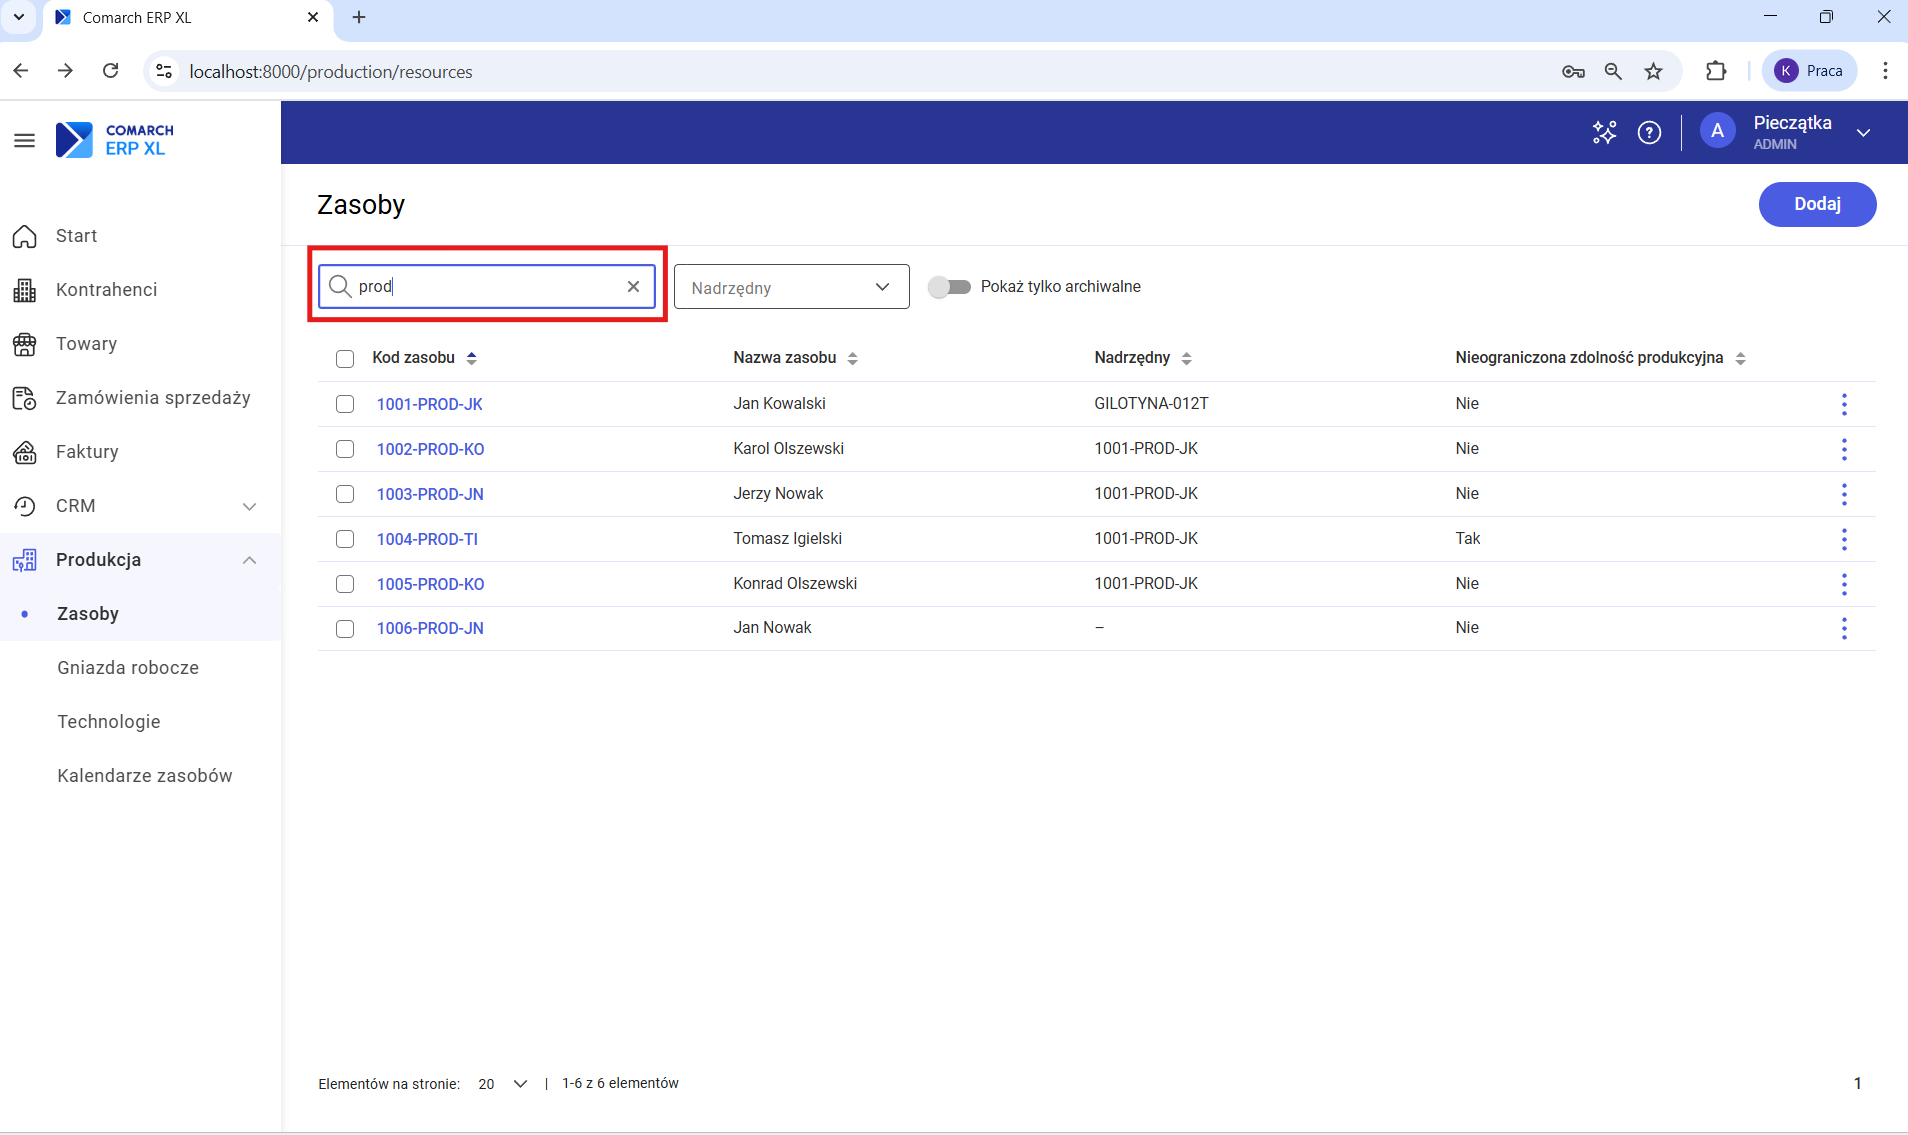Viewport: 1908px width, 1135px height.
Task: Toggle Pokaż tylko archiwalne switch
Action: point(949,287)
